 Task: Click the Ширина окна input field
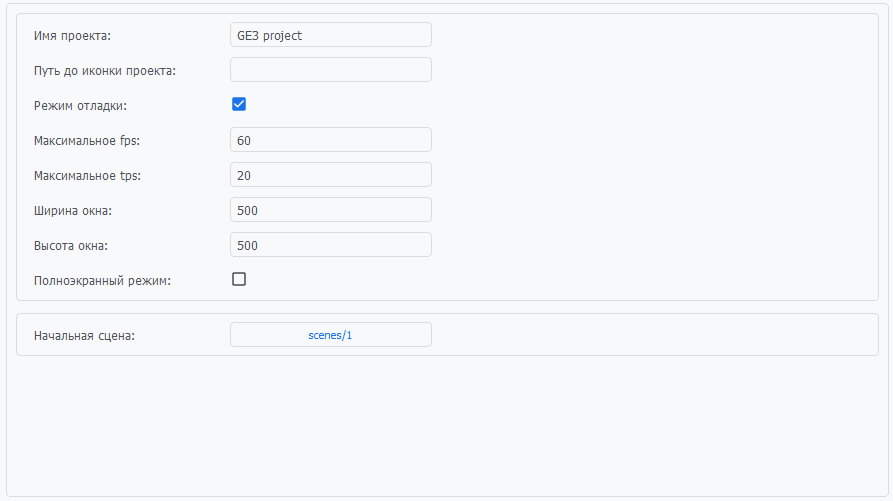(x=330, y=210)
